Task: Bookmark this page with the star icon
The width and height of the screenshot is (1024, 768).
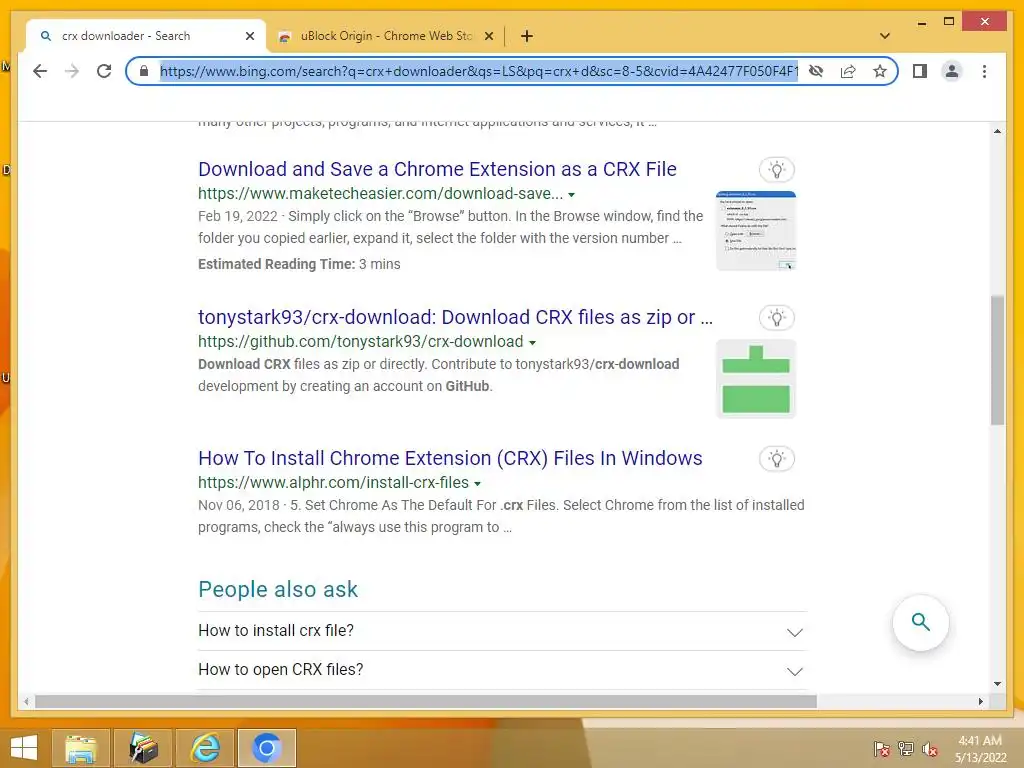Action: [880, 71]
